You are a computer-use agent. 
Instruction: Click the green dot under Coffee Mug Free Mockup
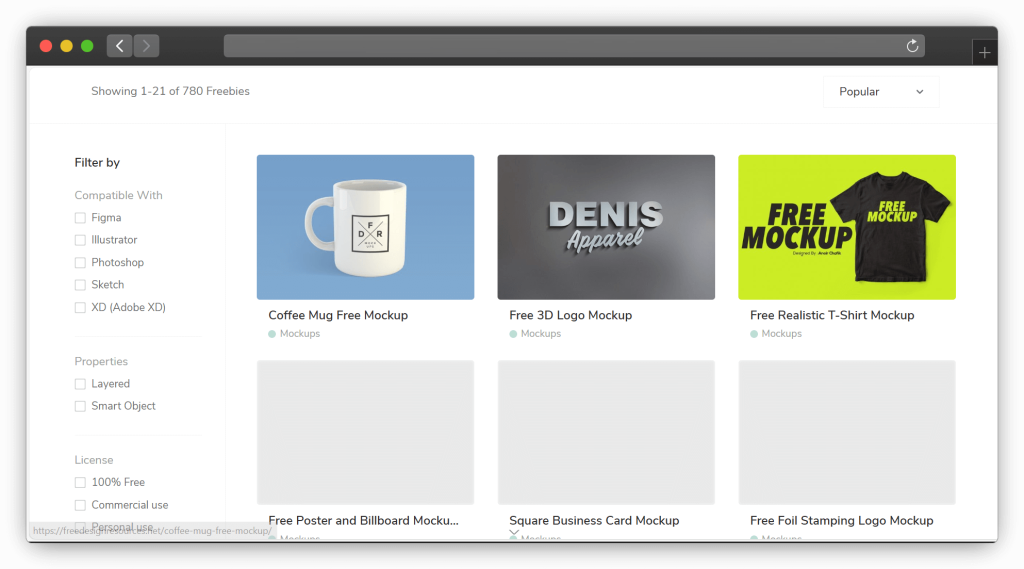[272, 334]
